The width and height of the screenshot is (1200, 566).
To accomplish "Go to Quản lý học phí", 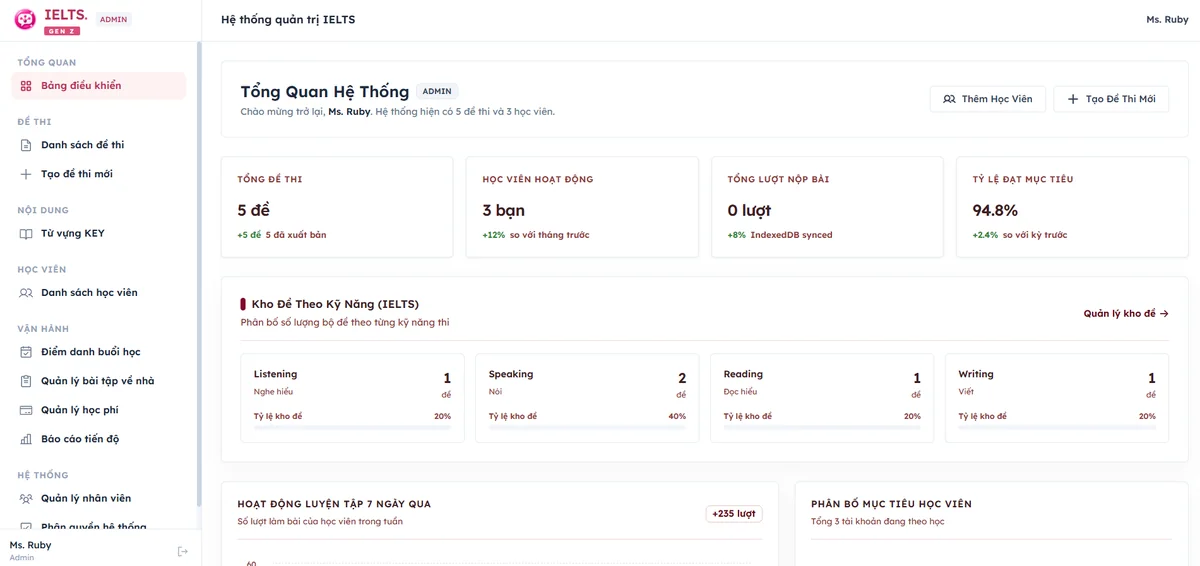I will [x=99, y=410].
